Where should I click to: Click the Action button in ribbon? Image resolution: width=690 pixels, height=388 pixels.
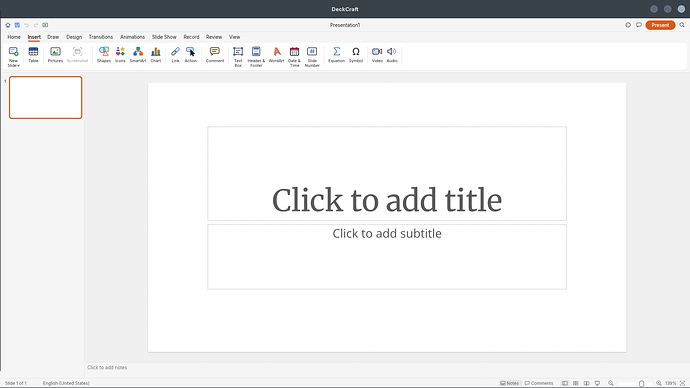pyautogui.click(x=191, y=55)
